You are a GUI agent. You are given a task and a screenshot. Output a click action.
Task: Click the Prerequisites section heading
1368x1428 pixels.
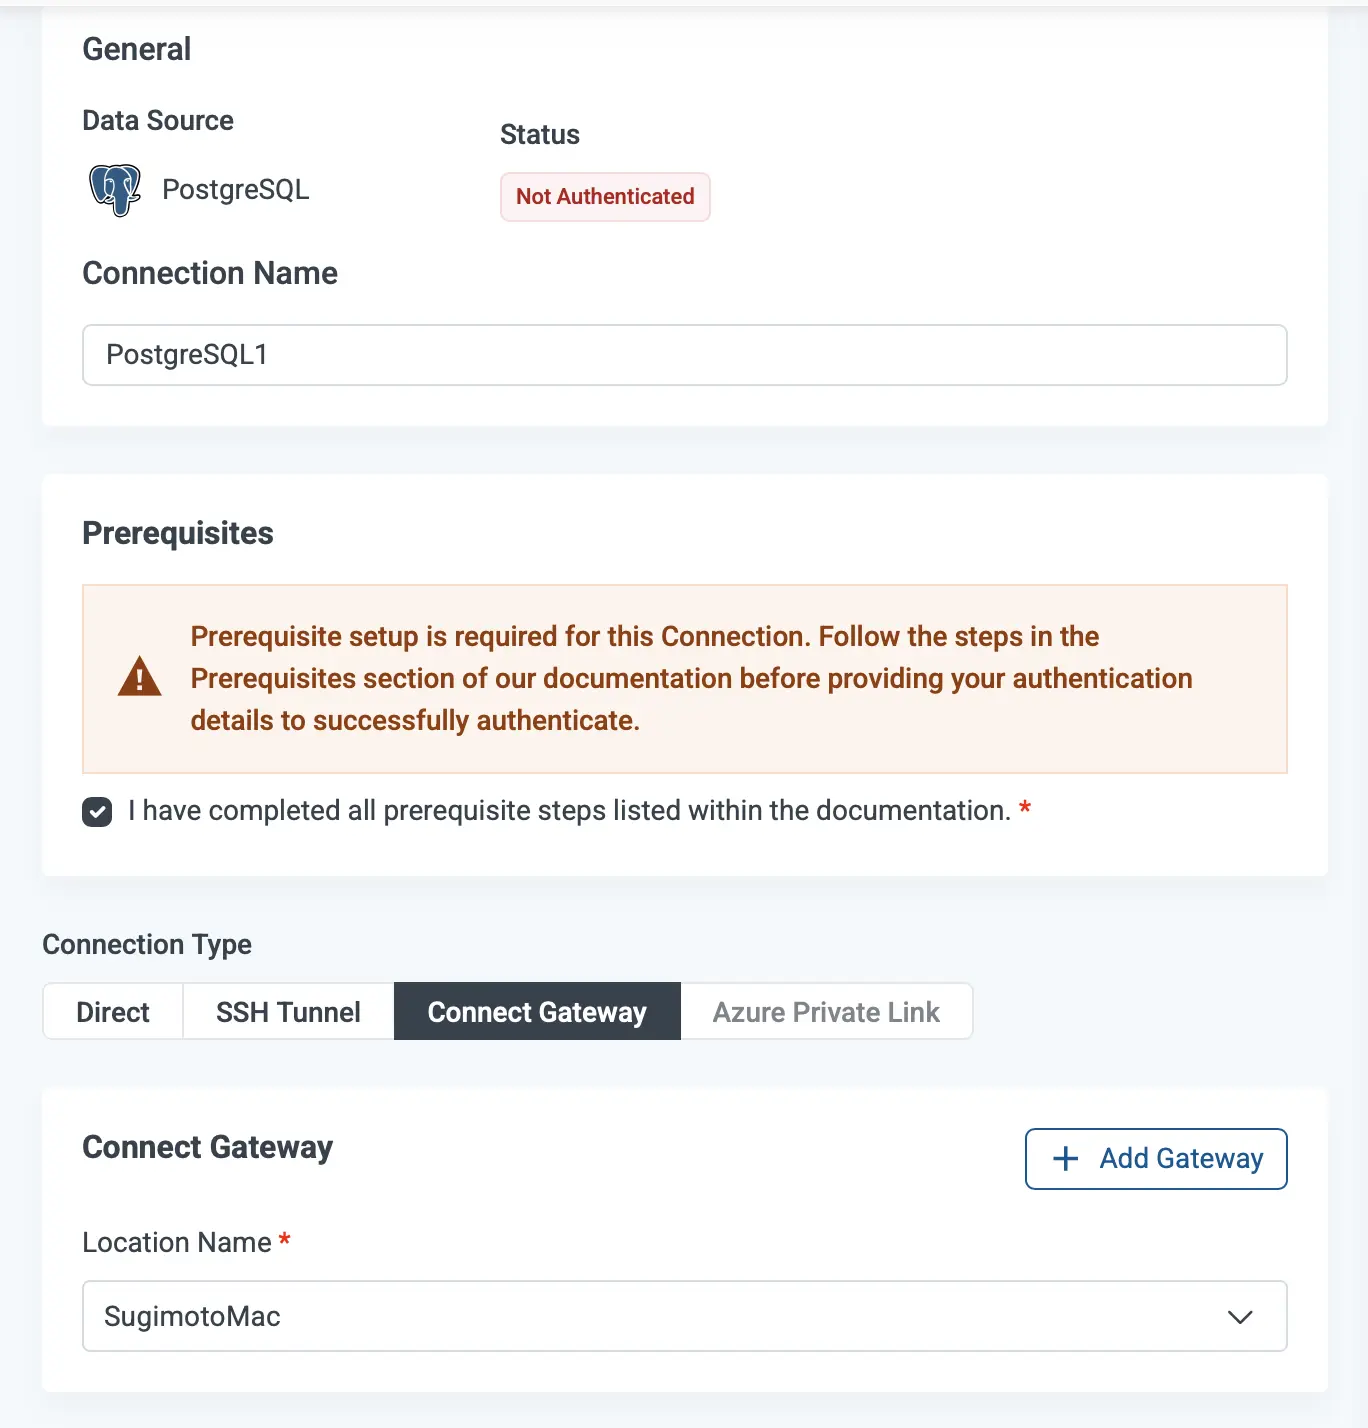178,534
